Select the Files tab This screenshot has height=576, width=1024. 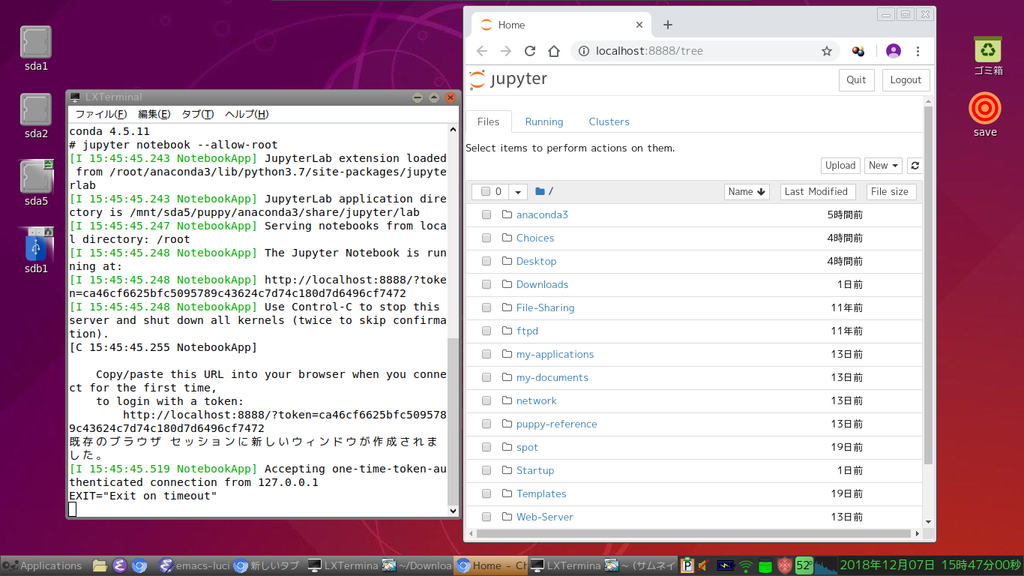488,121
